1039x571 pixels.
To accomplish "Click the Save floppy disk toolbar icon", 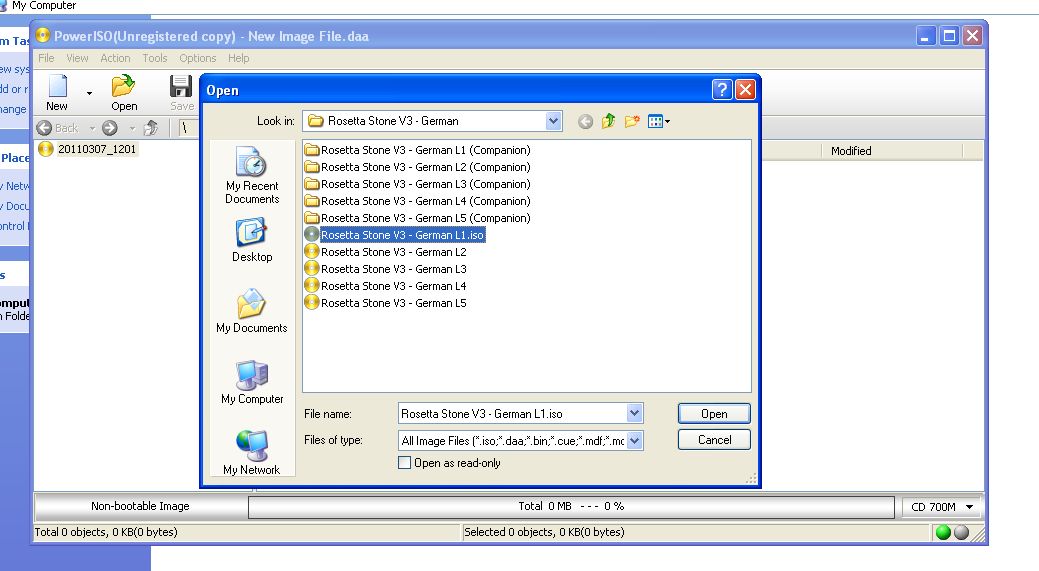I will pos(181,91).
